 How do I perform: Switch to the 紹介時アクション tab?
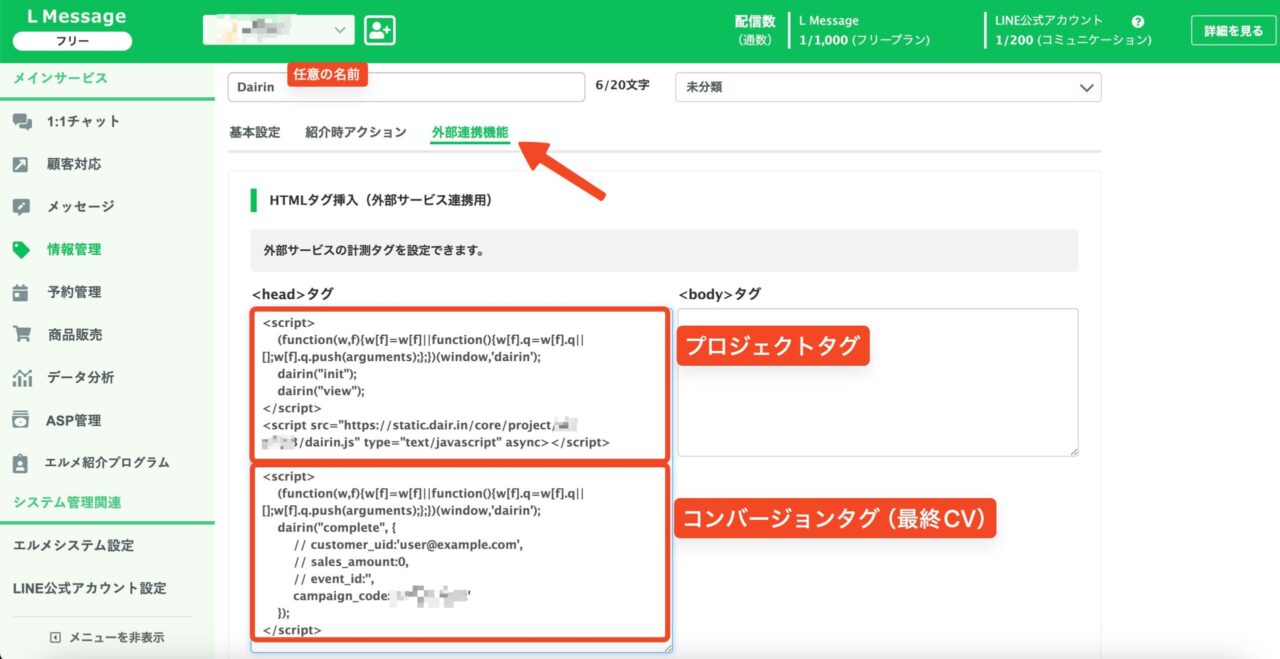pos(356,132)
